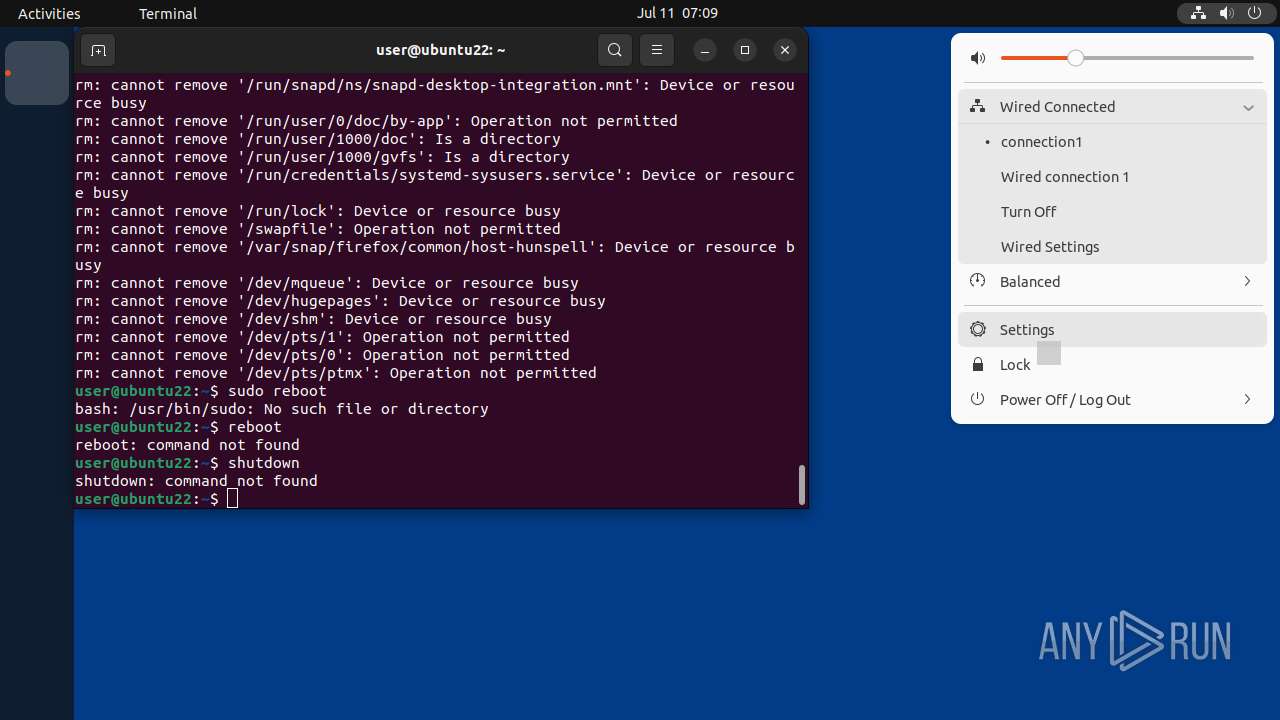The image size is (1280, 720).
Task: Click 'reboot: command not found' line
Action: 187,445
